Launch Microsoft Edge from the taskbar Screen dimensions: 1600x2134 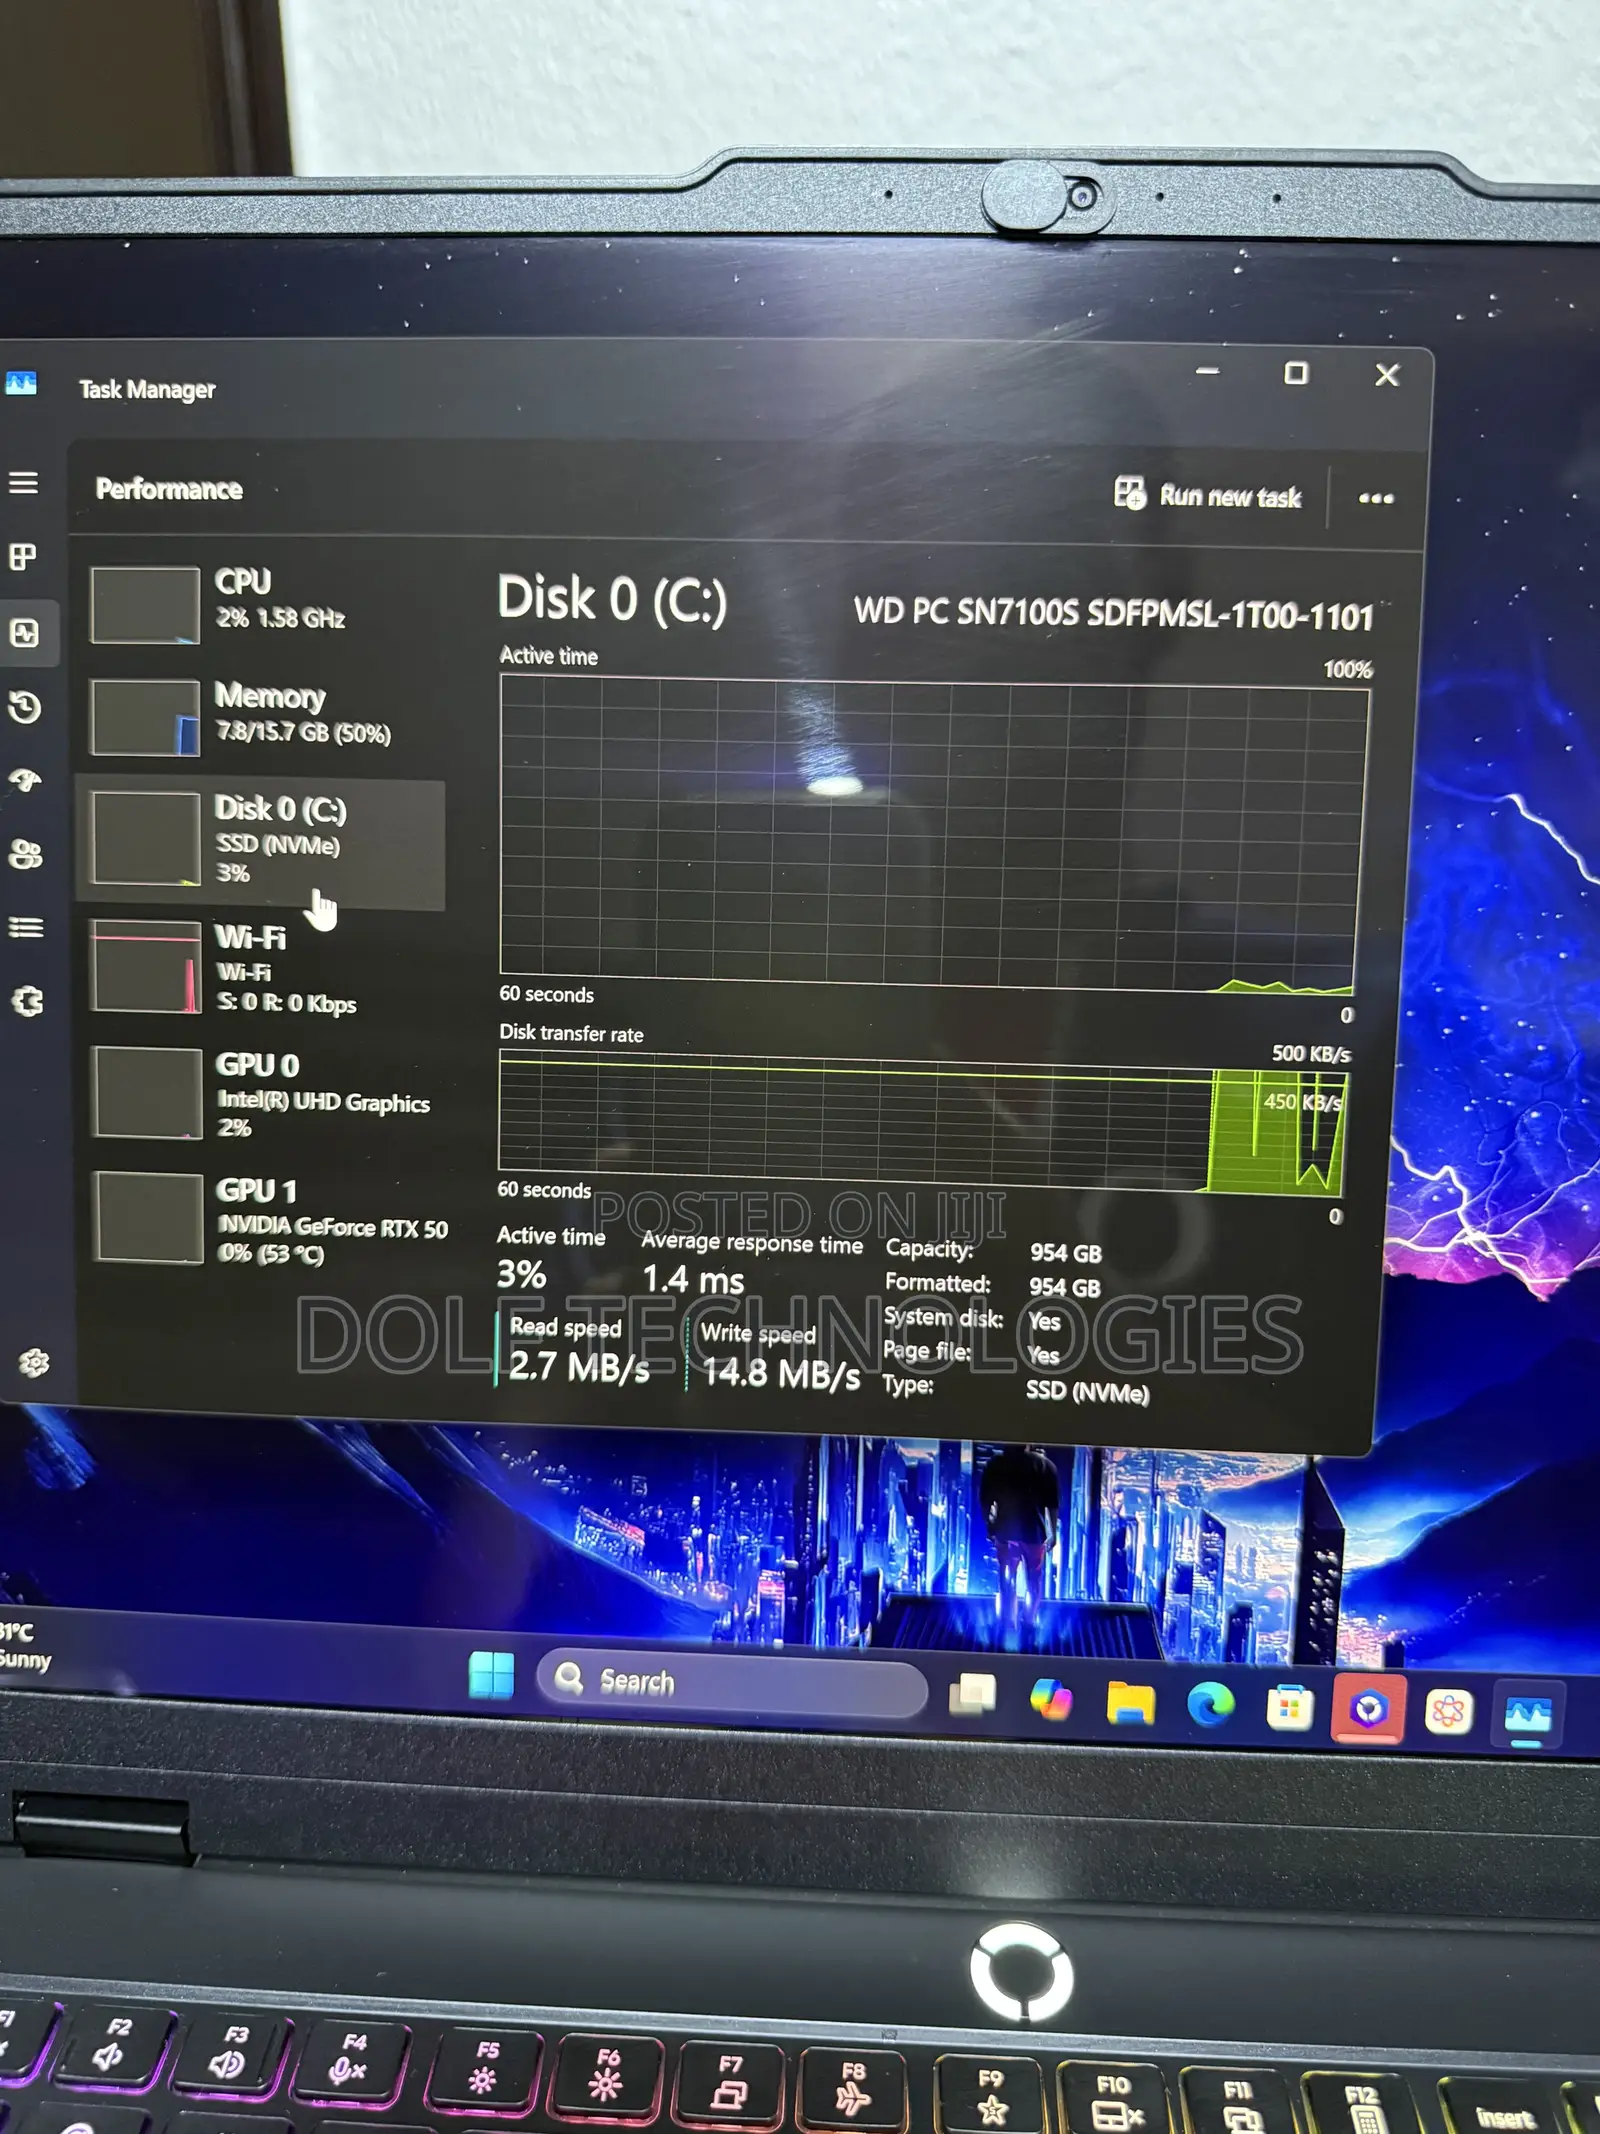coord(1210,1706)
